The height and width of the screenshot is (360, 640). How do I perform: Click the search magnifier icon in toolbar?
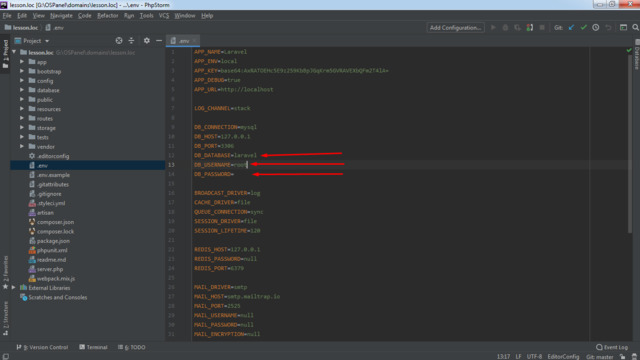636,28
